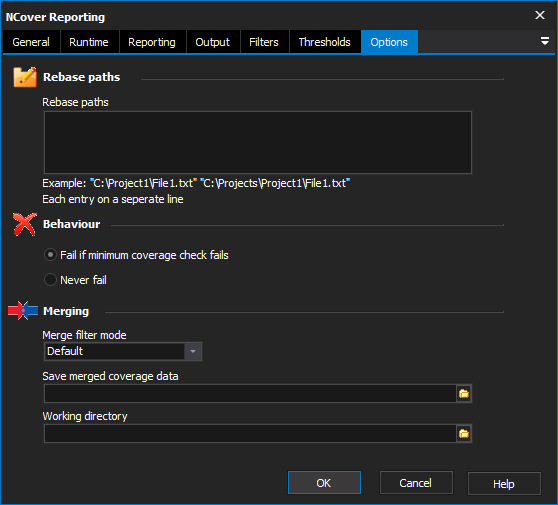Click the Working directory input field

click(250, 433)
